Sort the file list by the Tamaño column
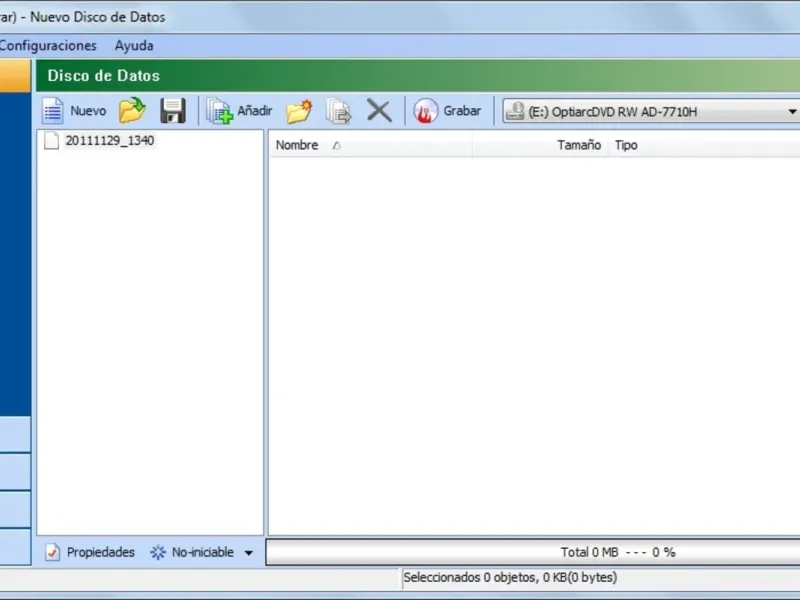 [540, 145]
